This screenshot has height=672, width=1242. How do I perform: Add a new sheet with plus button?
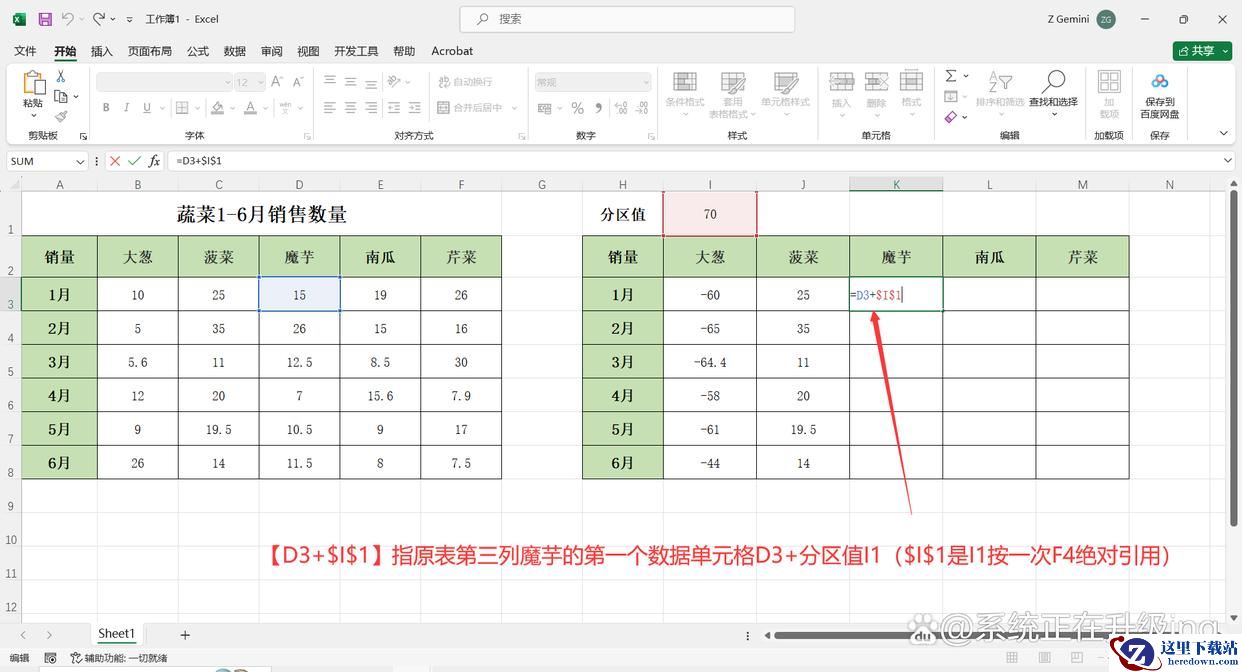pyautogui.click(x=185, y=634)
